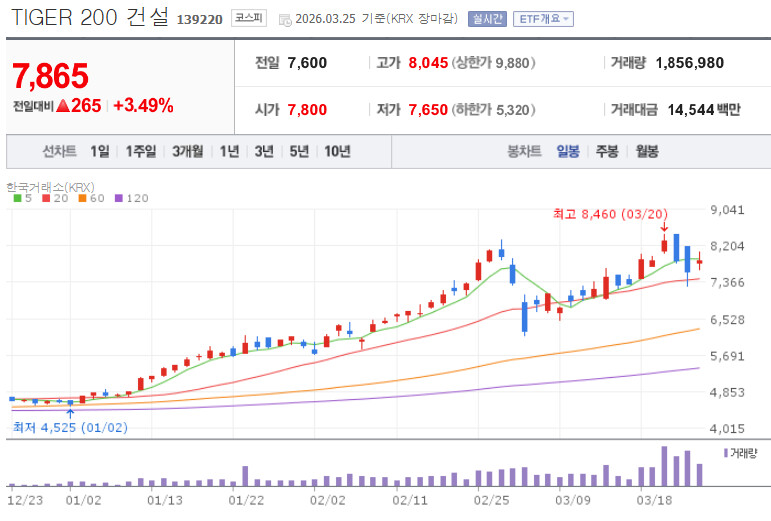Click the 하한가 5,320 text
The height and width of the screenshot is (521, 771).
pos(494,110)
